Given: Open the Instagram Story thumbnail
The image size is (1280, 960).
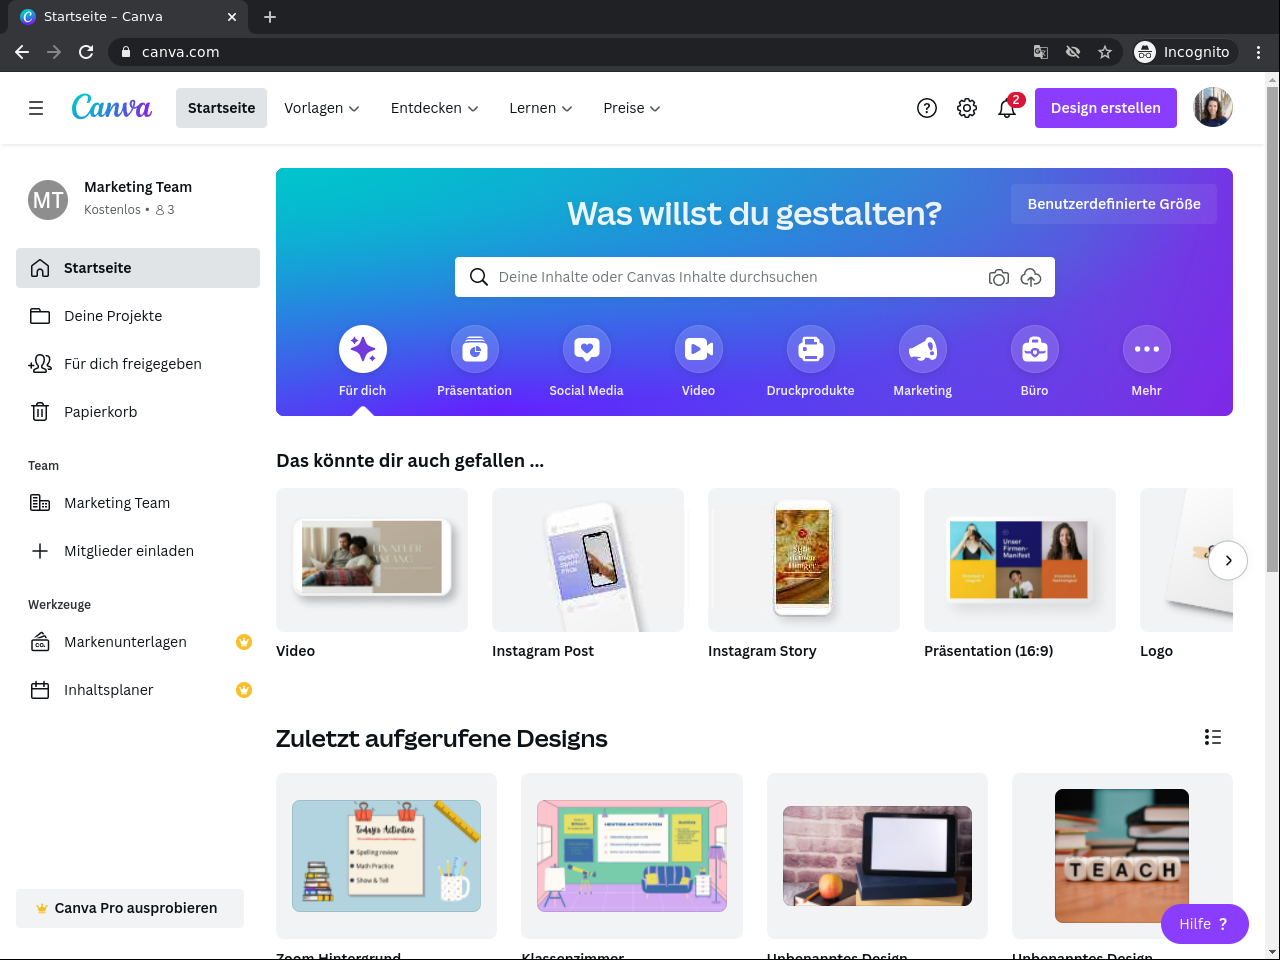Looking at the screenshot, I should (x=804, y=560).
